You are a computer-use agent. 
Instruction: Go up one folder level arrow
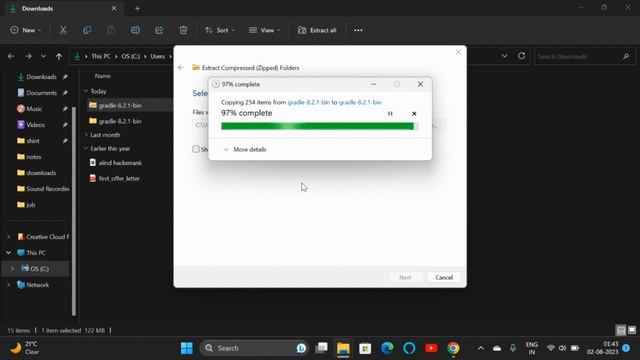[x=59, y=56]
